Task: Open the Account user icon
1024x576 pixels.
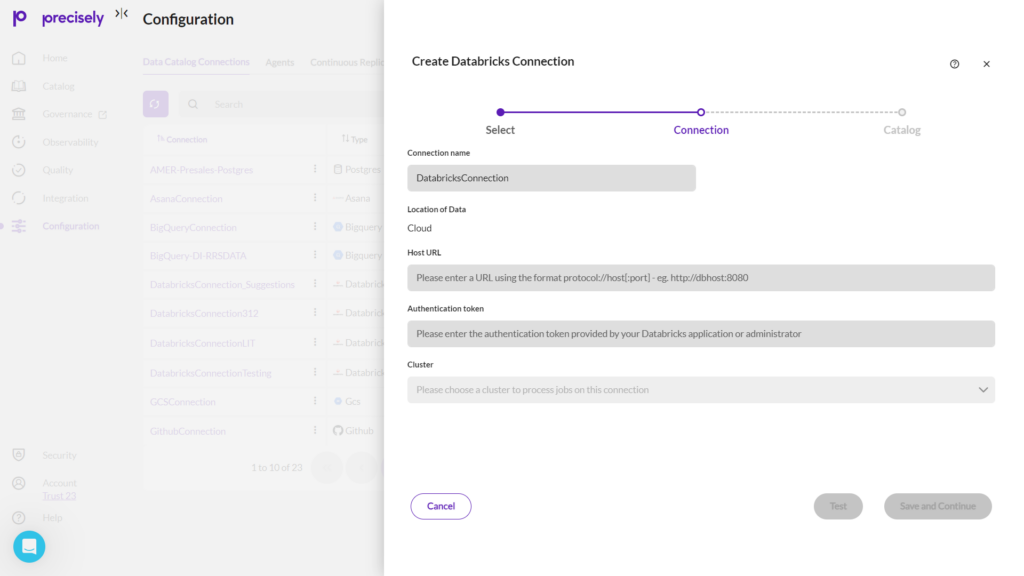Action: pos(19,483)
